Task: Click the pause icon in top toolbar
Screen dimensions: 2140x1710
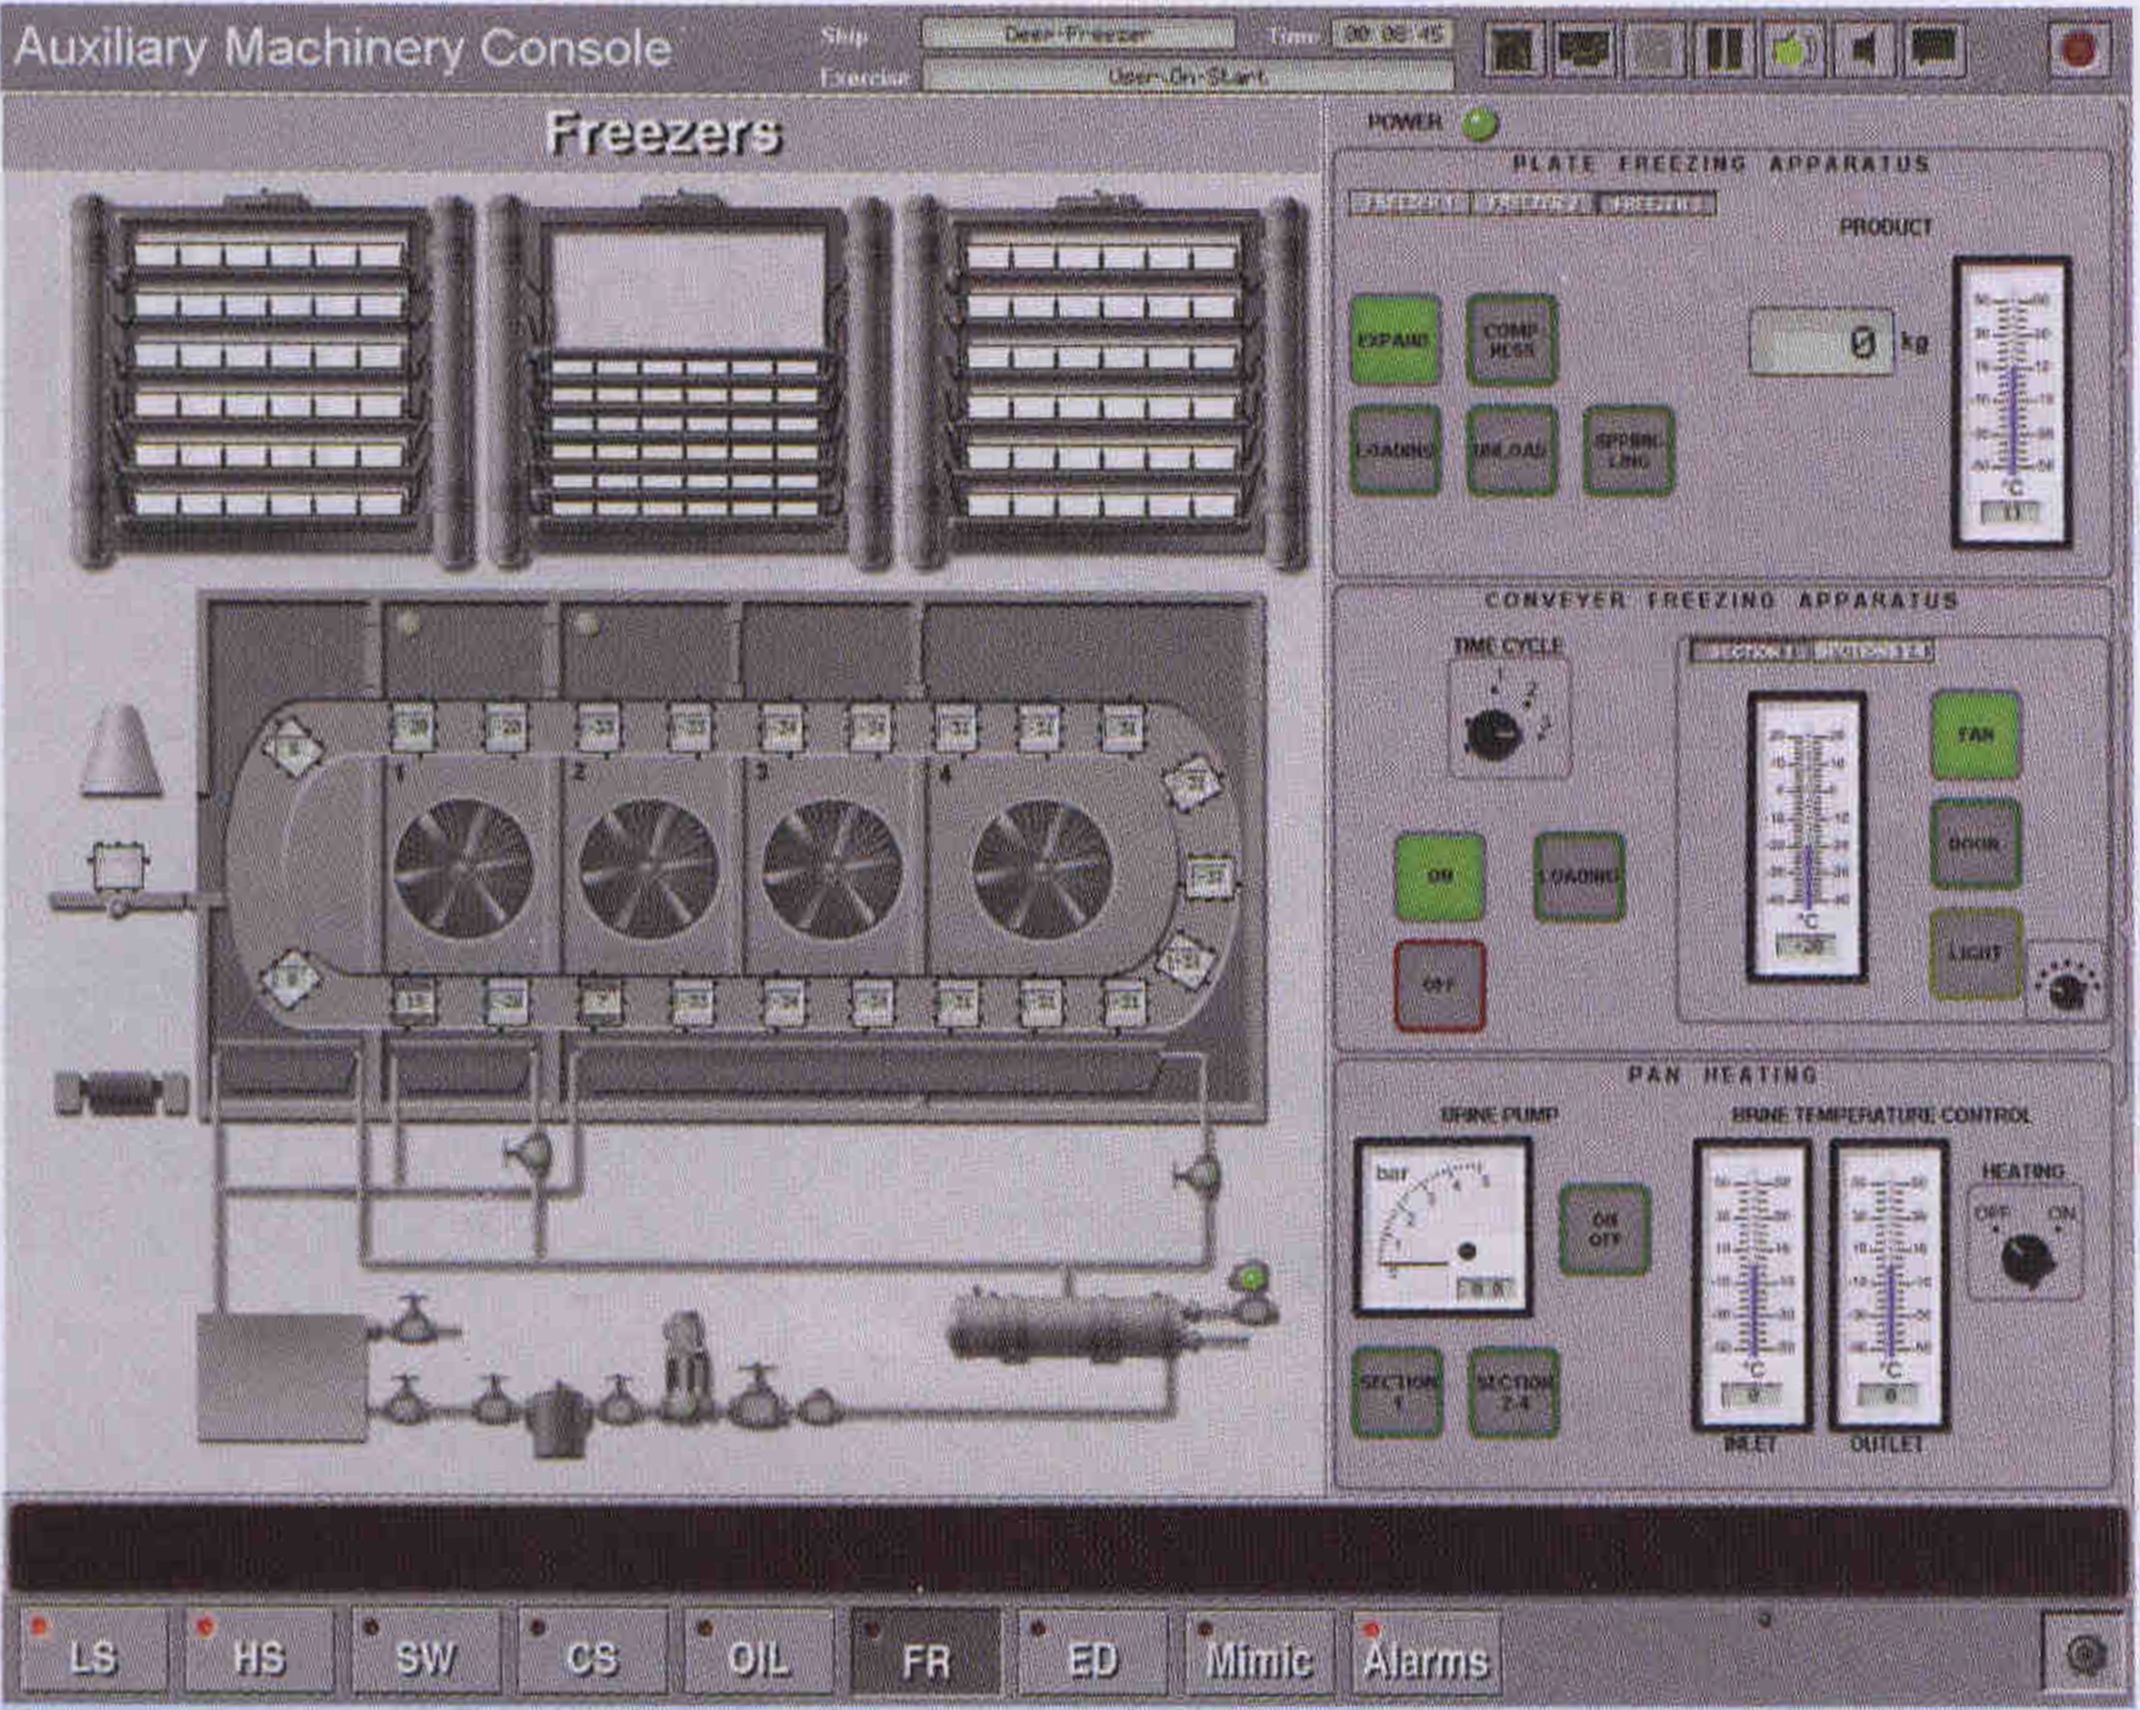Action: [x=1723, y=48]
